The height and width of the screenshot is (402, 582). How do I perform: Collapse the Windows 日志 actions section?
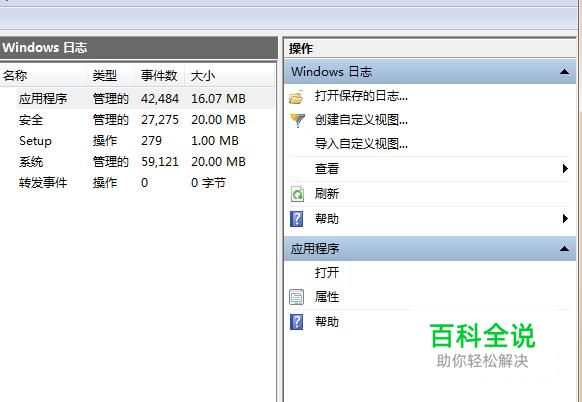pos(564,72)
